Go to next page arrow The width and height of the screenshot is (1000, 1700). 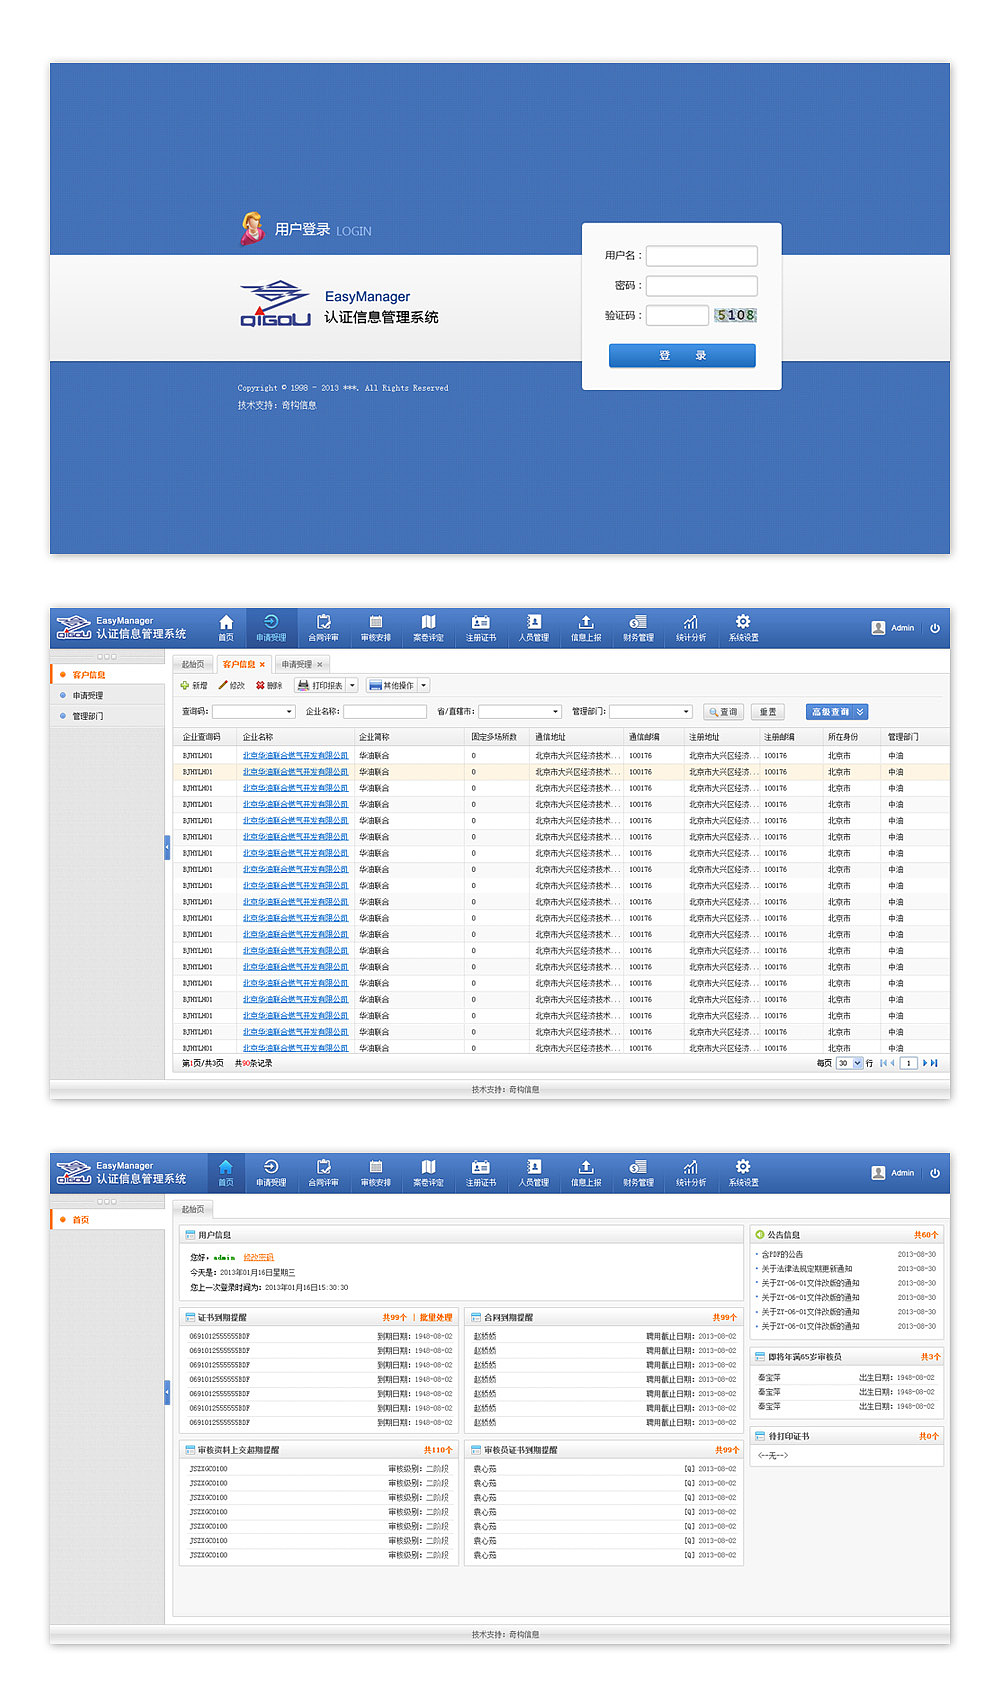pos(925,1063)
